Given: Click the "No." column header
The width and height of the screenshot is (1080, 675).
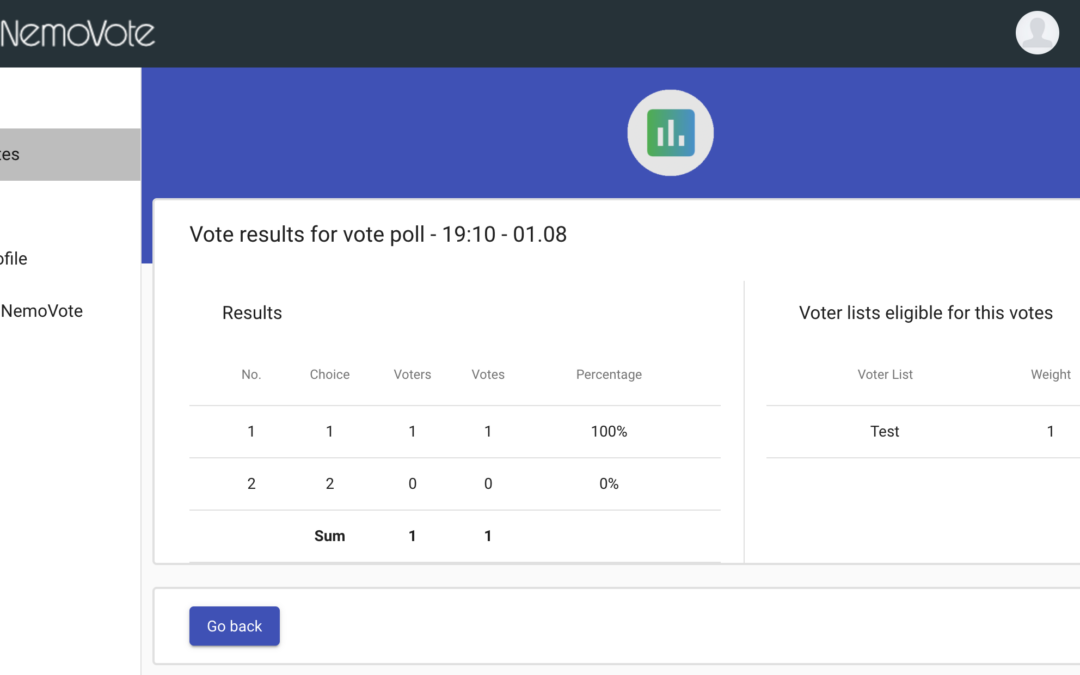Looking at the screenshot, I should 251,375.
